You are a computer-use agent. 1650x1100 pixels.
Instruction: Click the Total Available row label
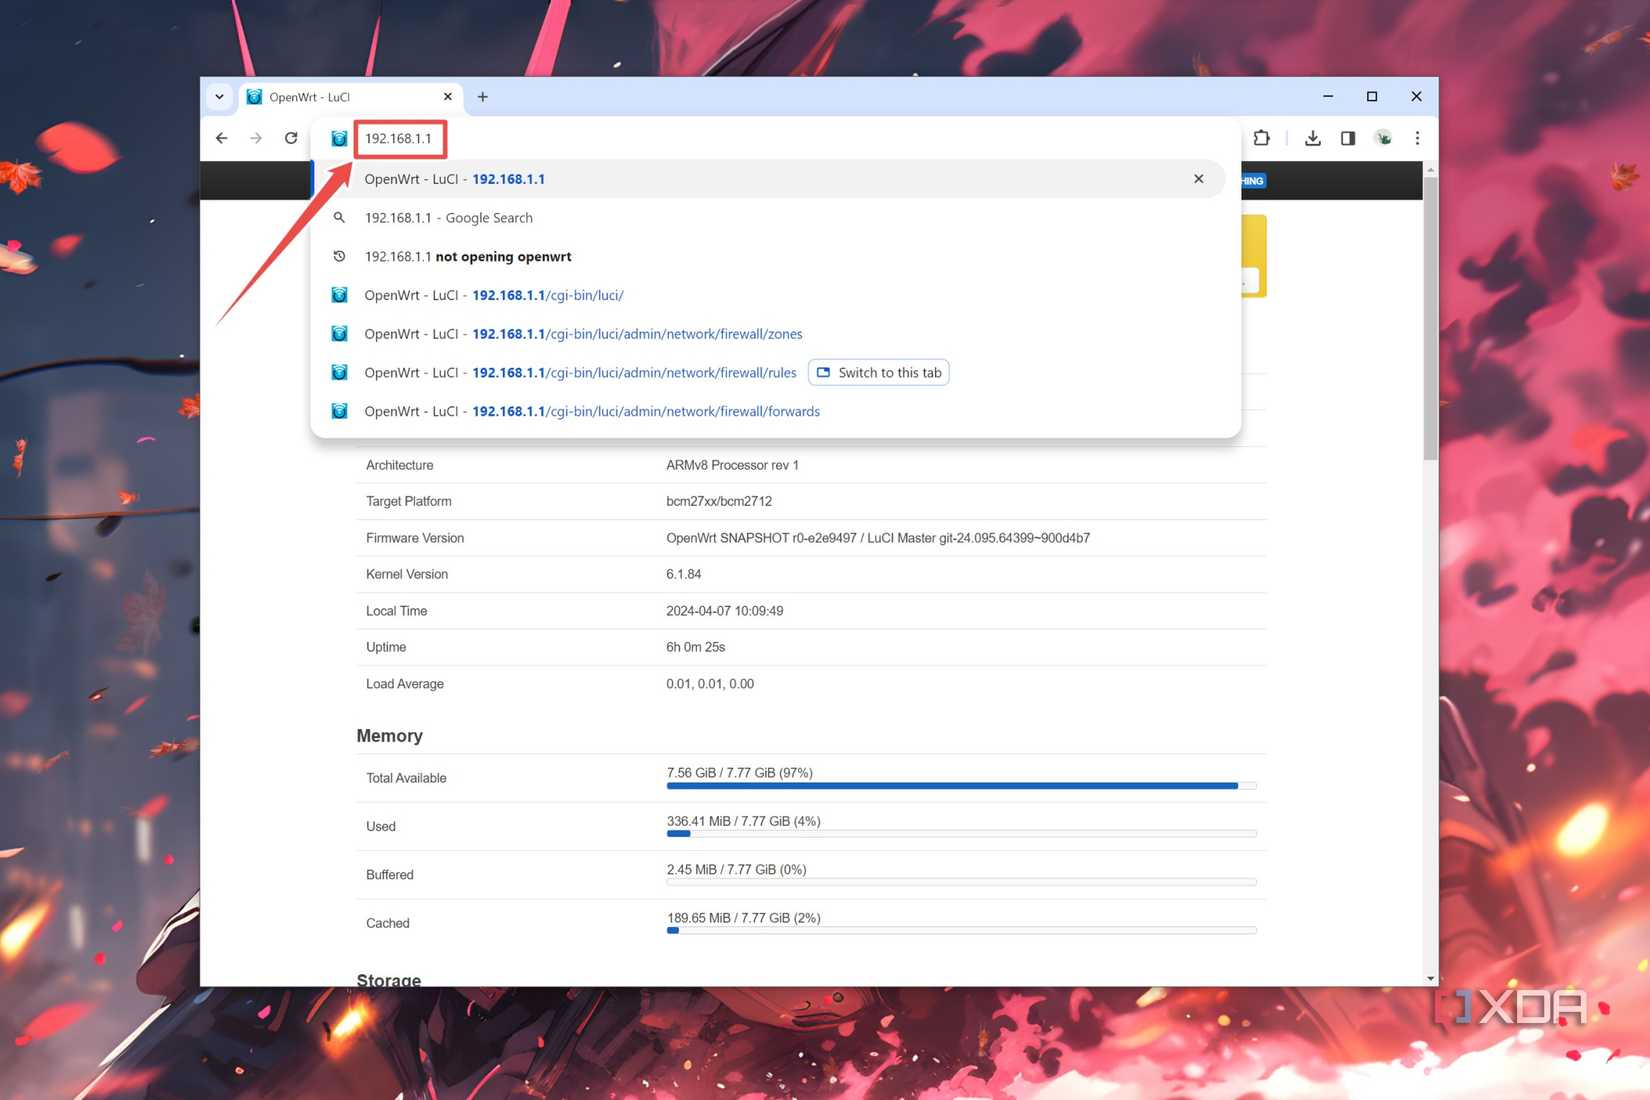(406, 778)
